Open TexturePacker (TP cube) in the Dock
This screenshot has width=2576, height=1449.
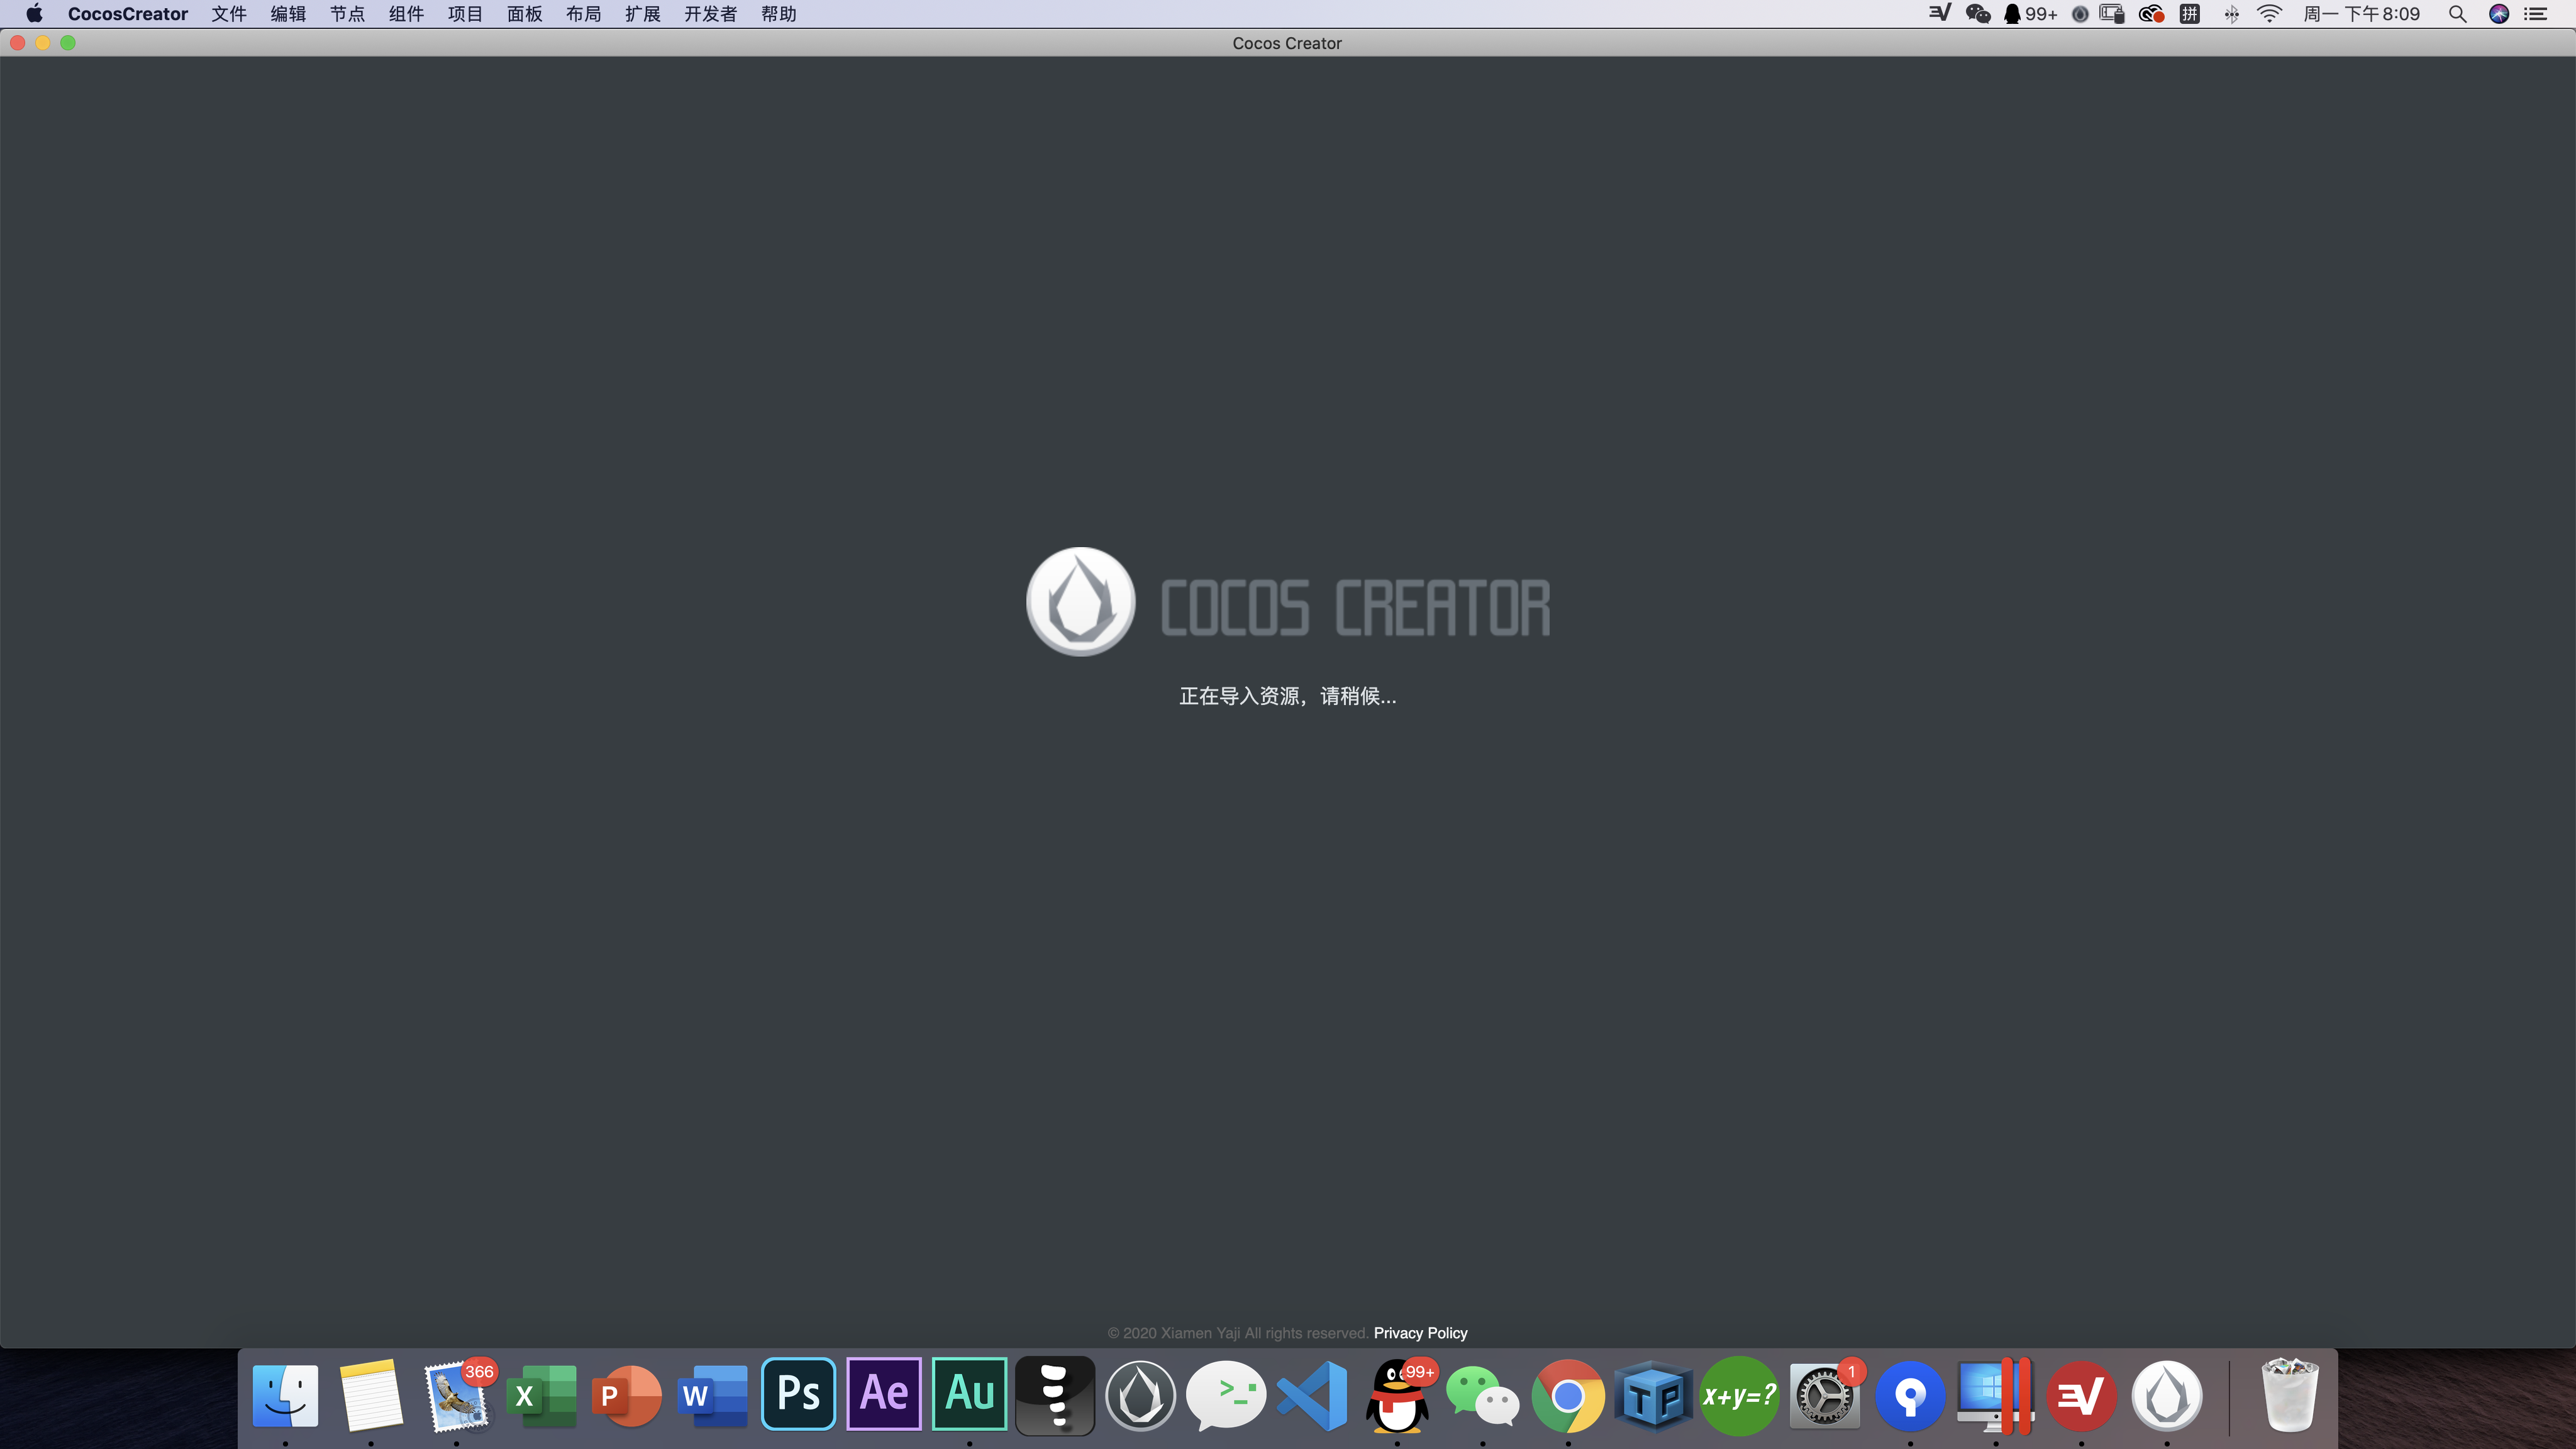(1653, 1396)
